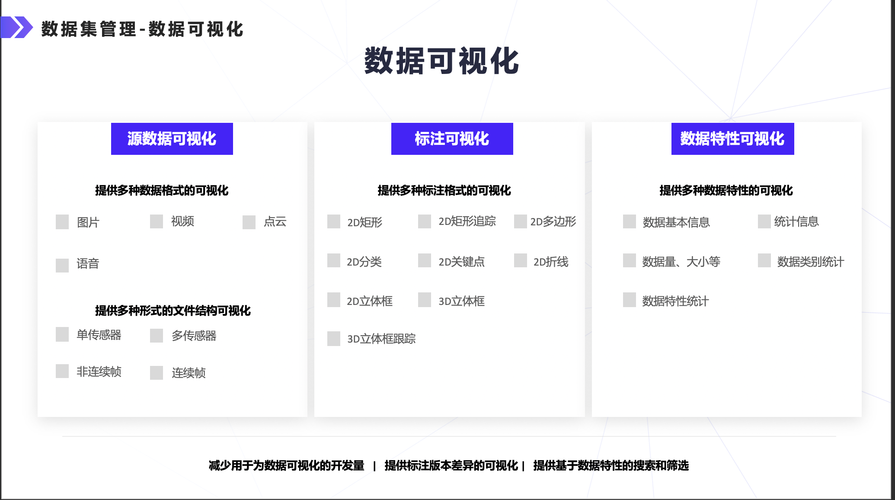Click the footer text 减少用于为数据可视化的开发量
Viewport: 895px width, 500px height.
click(x=287, y=466)
